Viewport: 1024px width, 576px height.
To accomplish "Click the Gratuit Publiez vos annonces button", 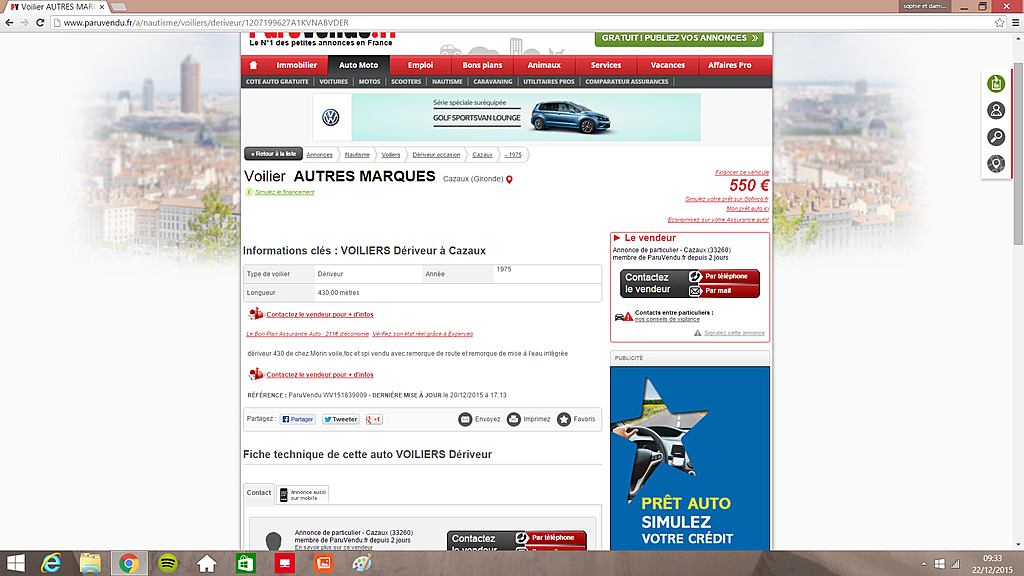I will pos(680,39).
